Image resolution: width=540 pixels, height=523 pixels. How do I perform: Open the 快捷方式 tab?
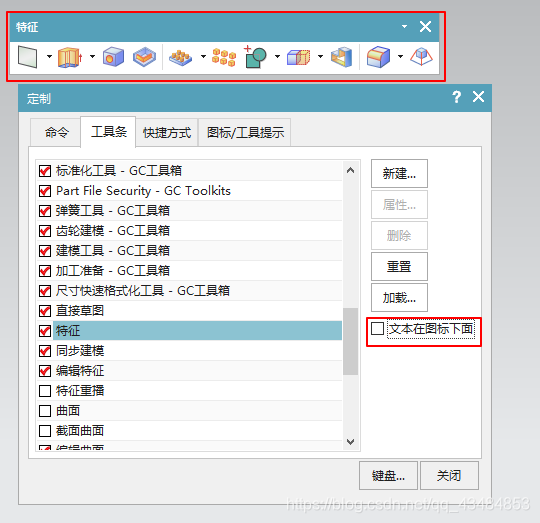[167, 133]
